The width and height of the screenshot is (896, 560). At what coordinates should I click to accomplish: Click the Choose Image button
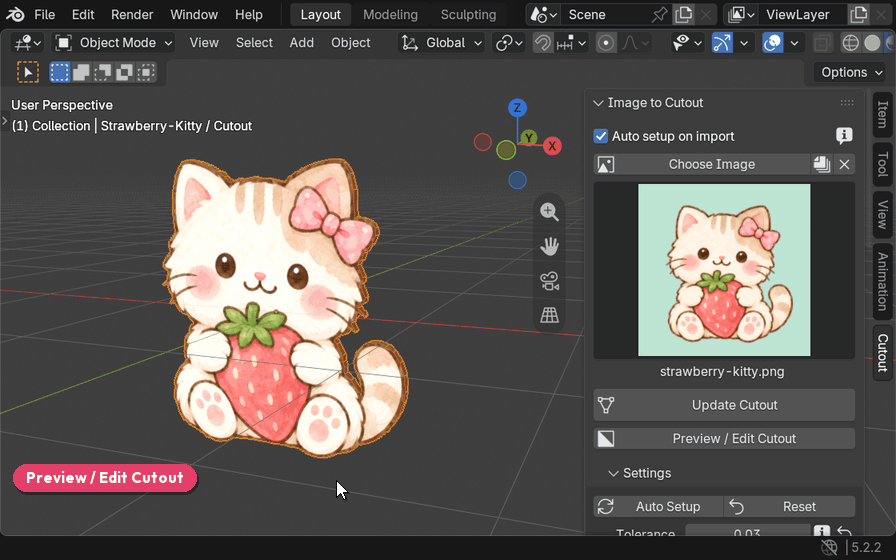702,165
